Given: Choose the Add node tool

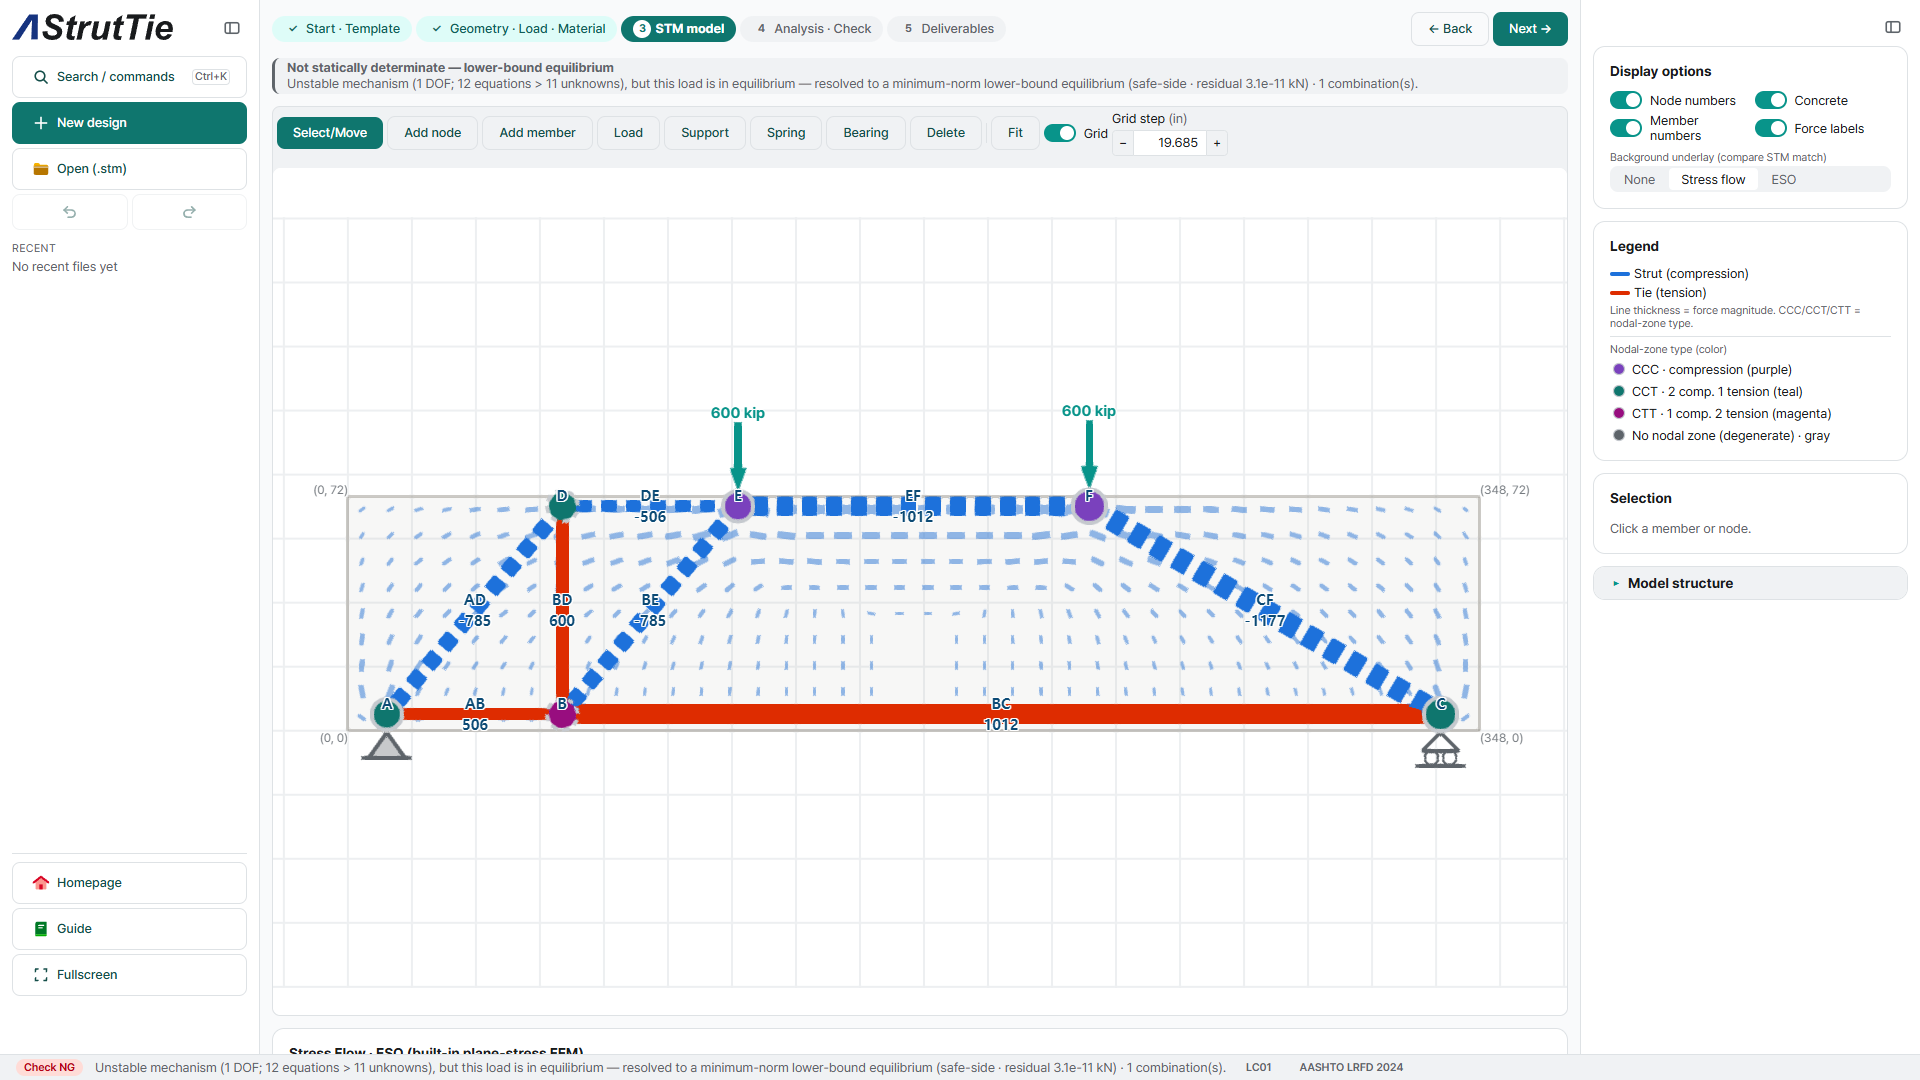Looking at the screenshot, I should click(433, 133).
